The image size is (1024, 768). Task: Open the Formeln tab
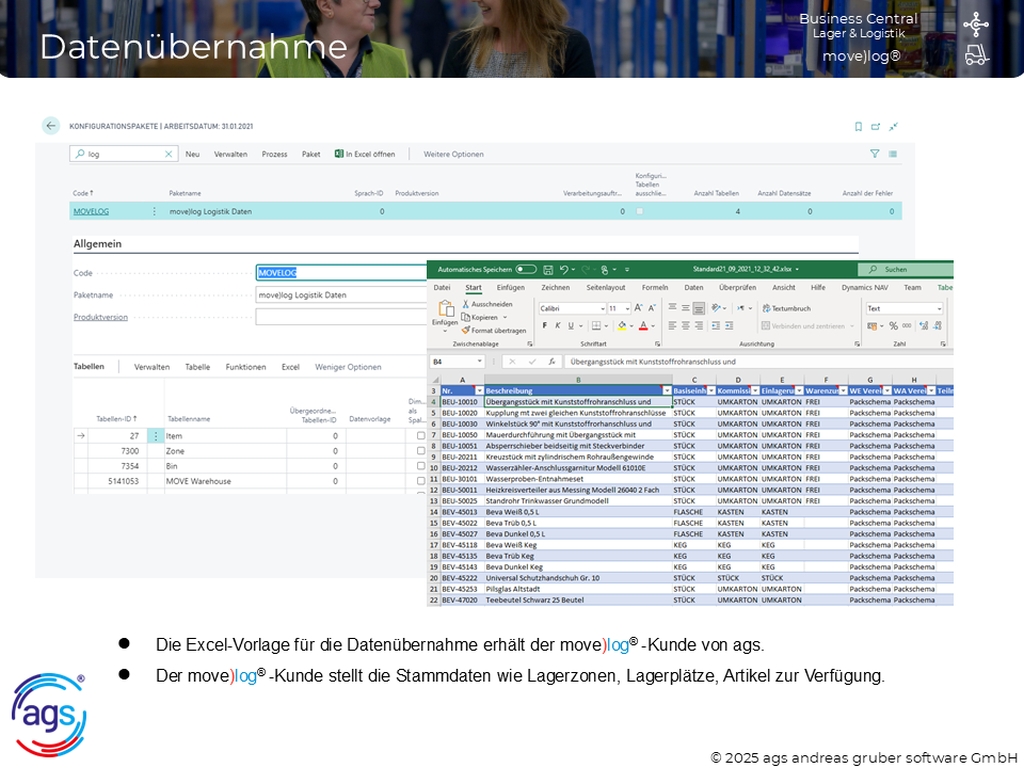click(654, 287)
